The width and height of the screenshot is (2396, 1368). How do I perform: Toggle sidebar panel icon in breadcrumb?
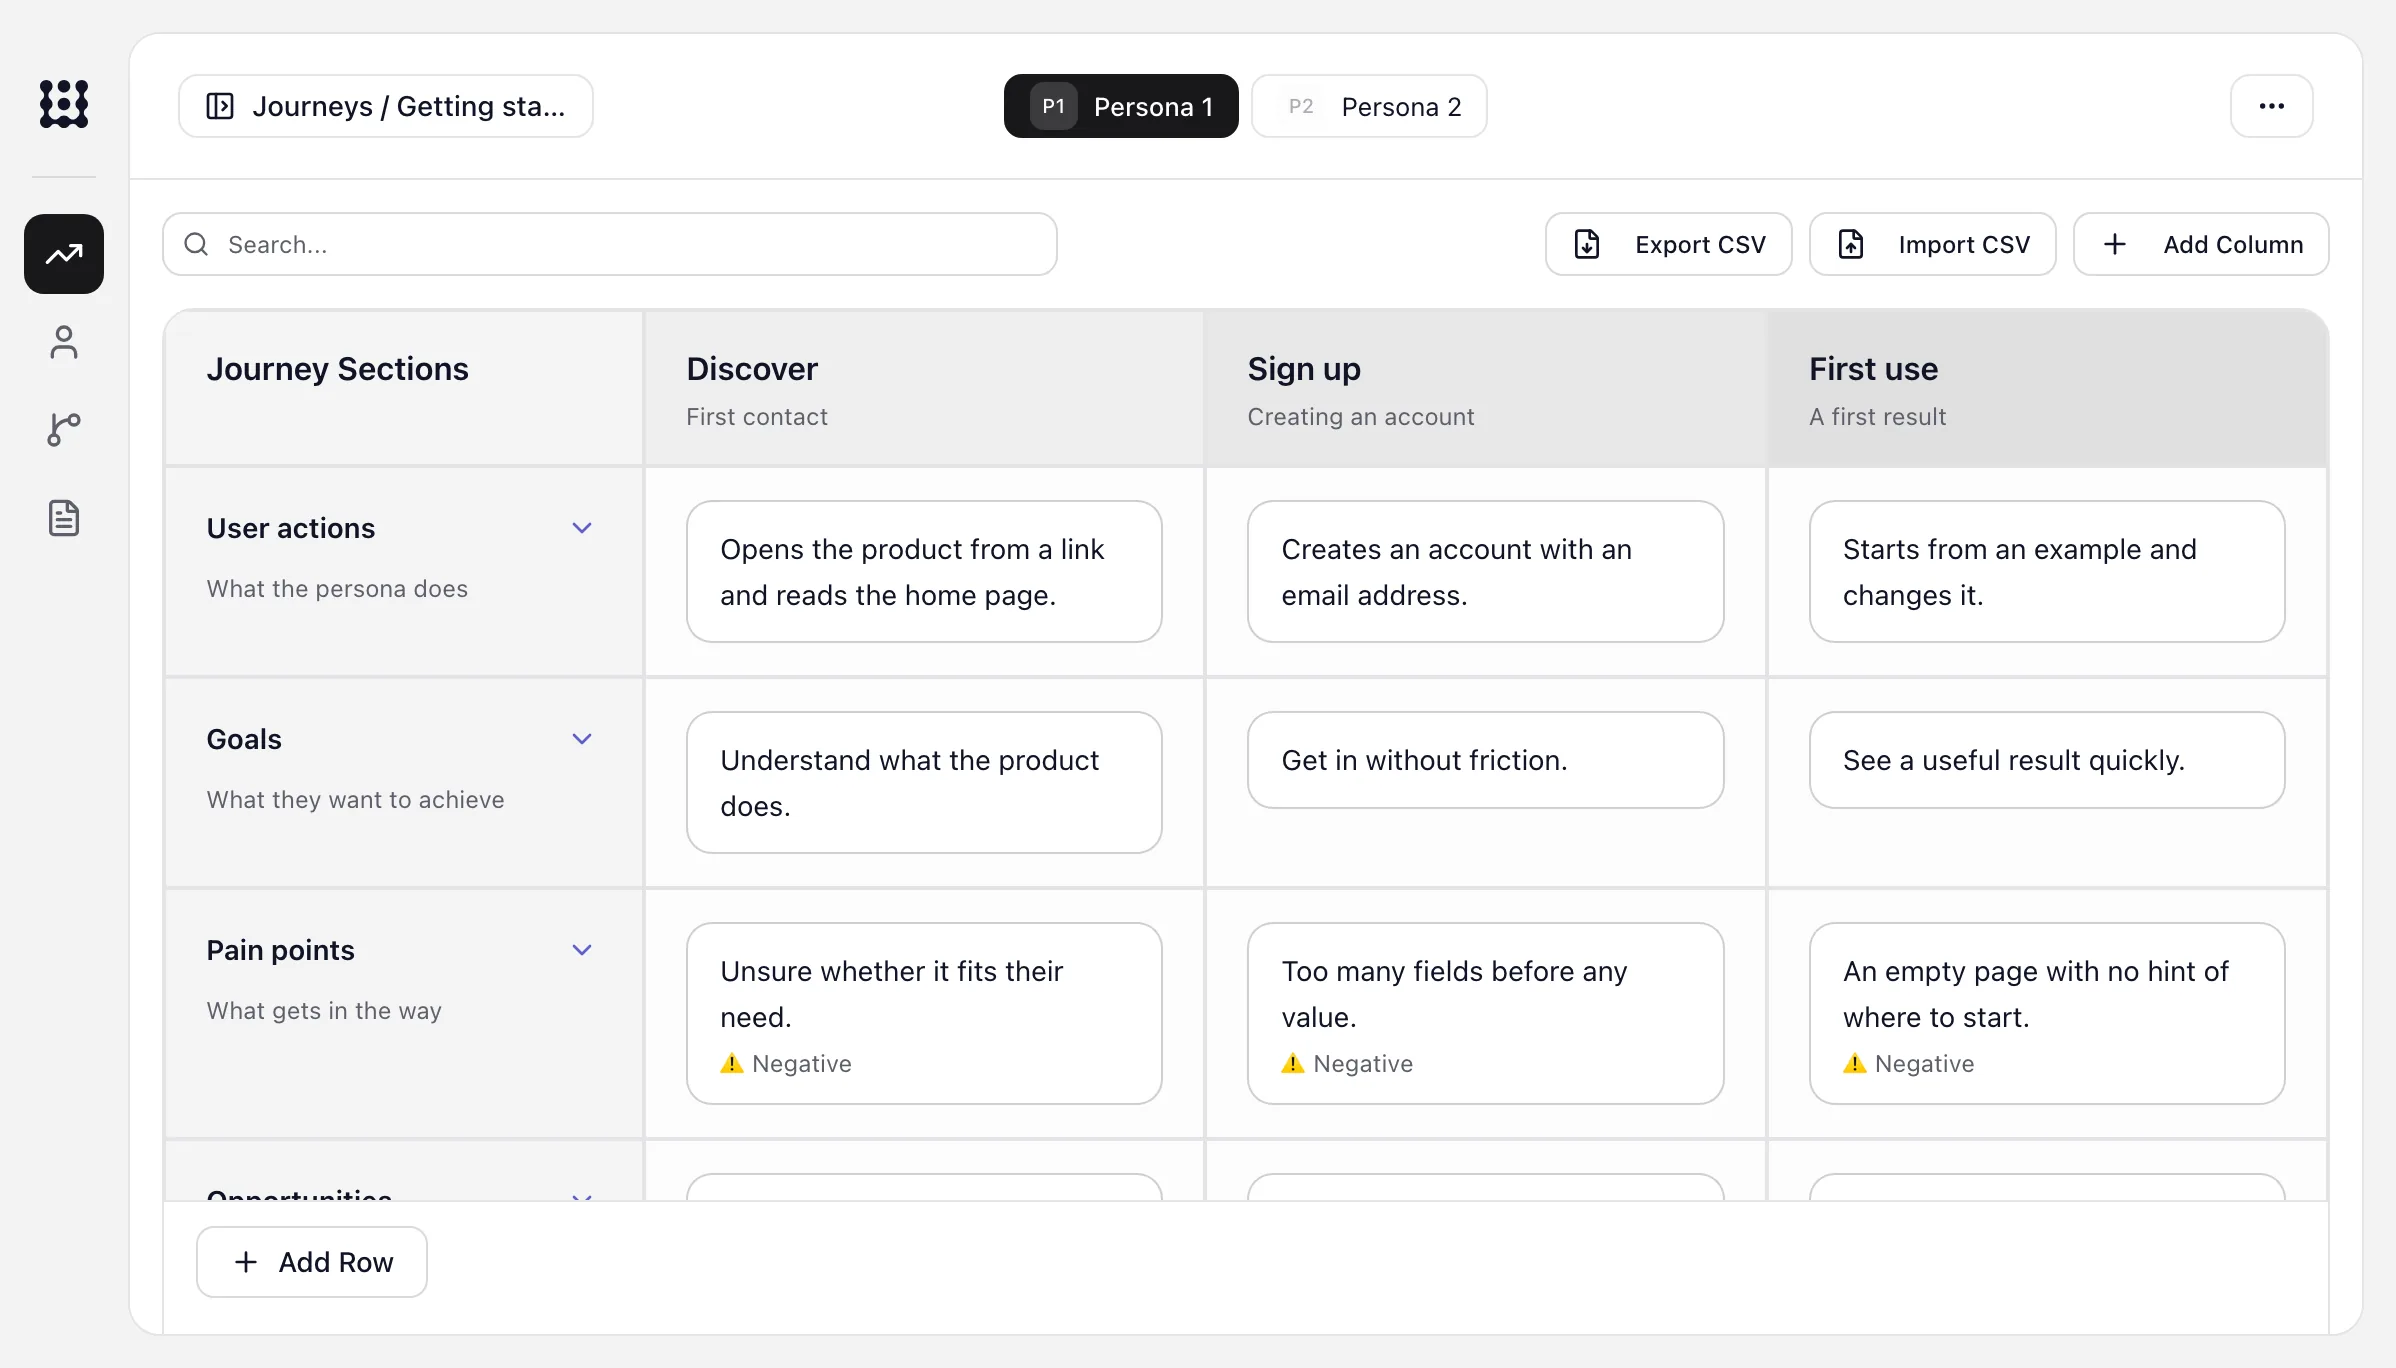(x=220, y=106)
